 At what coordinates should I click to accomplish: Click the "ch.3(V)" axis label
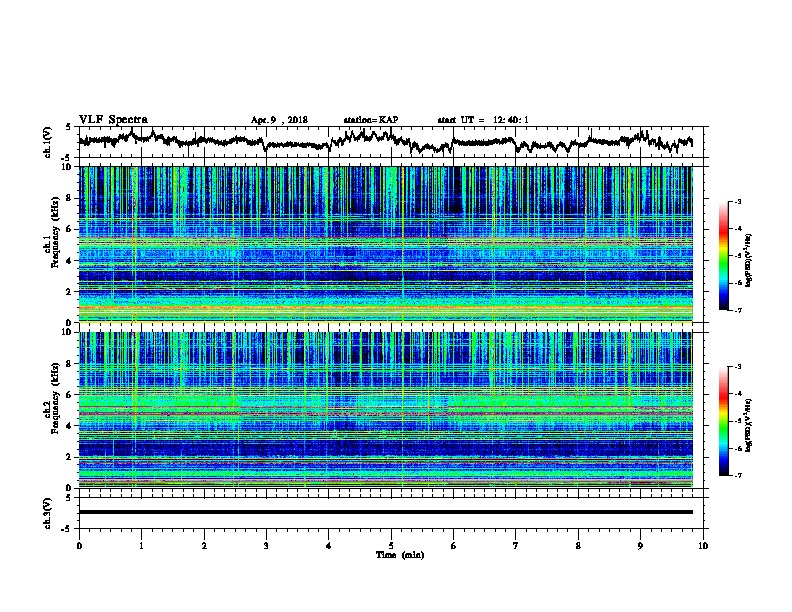(48, 513)
